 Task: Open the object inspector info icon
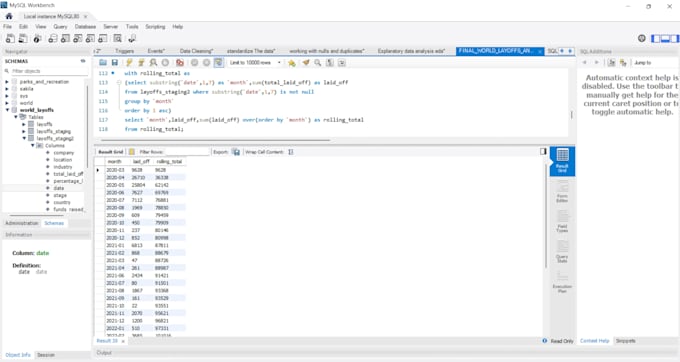click(x=37, y=39)
